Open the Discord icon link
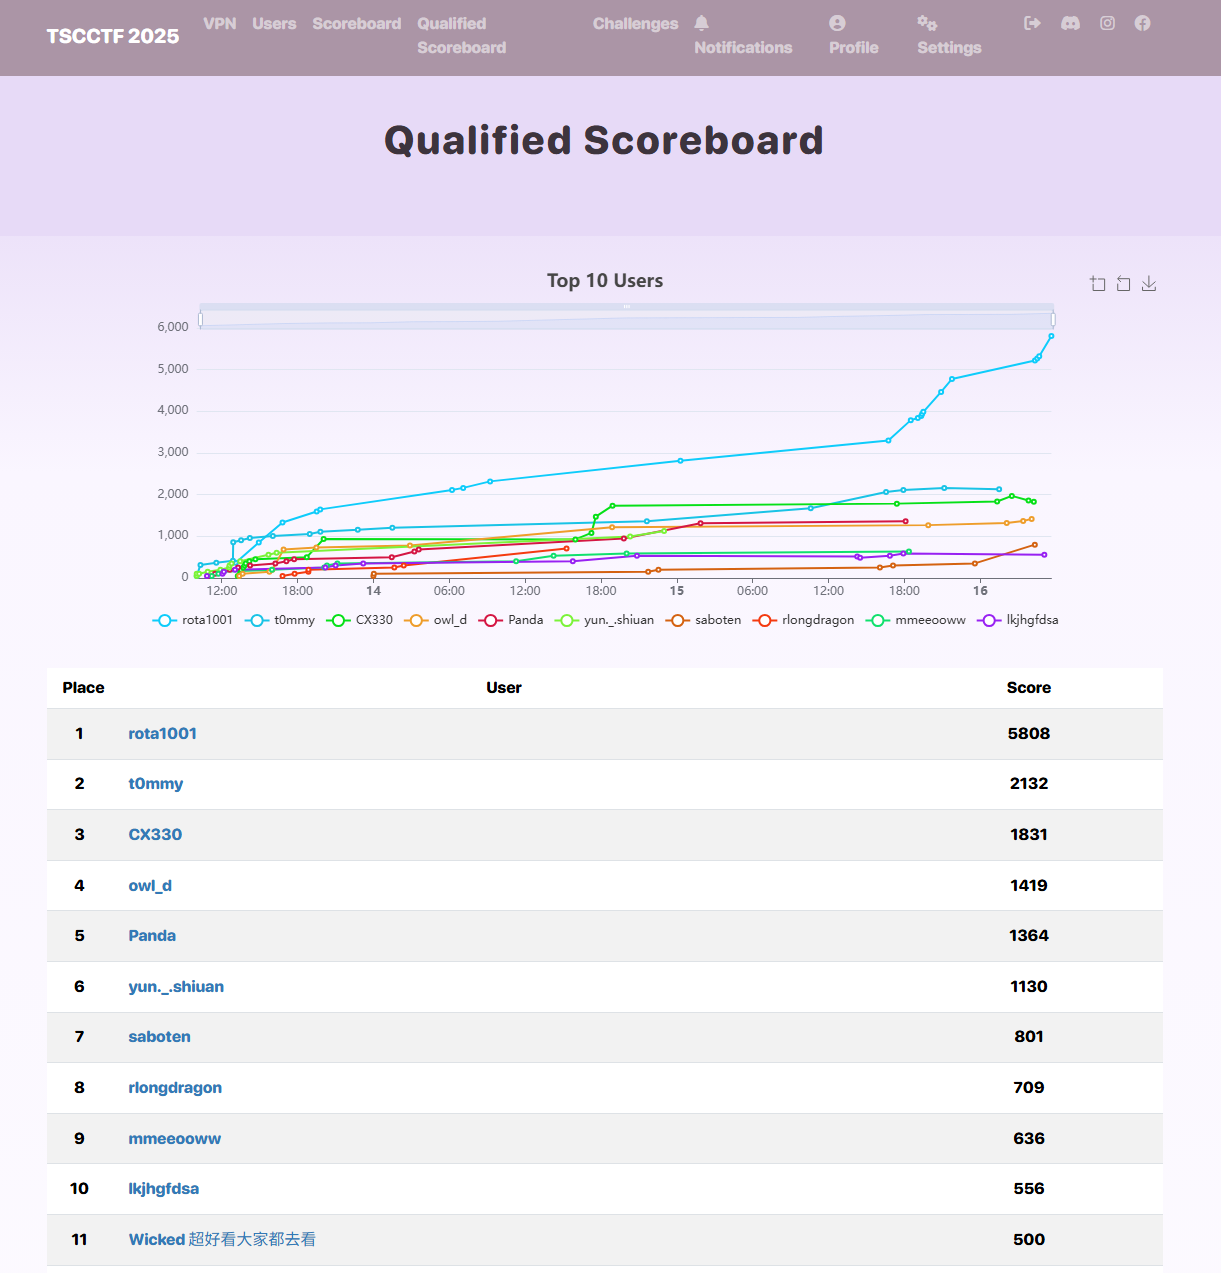Viewport: 1221px width, 1273px height. (x=1070, y=23)
